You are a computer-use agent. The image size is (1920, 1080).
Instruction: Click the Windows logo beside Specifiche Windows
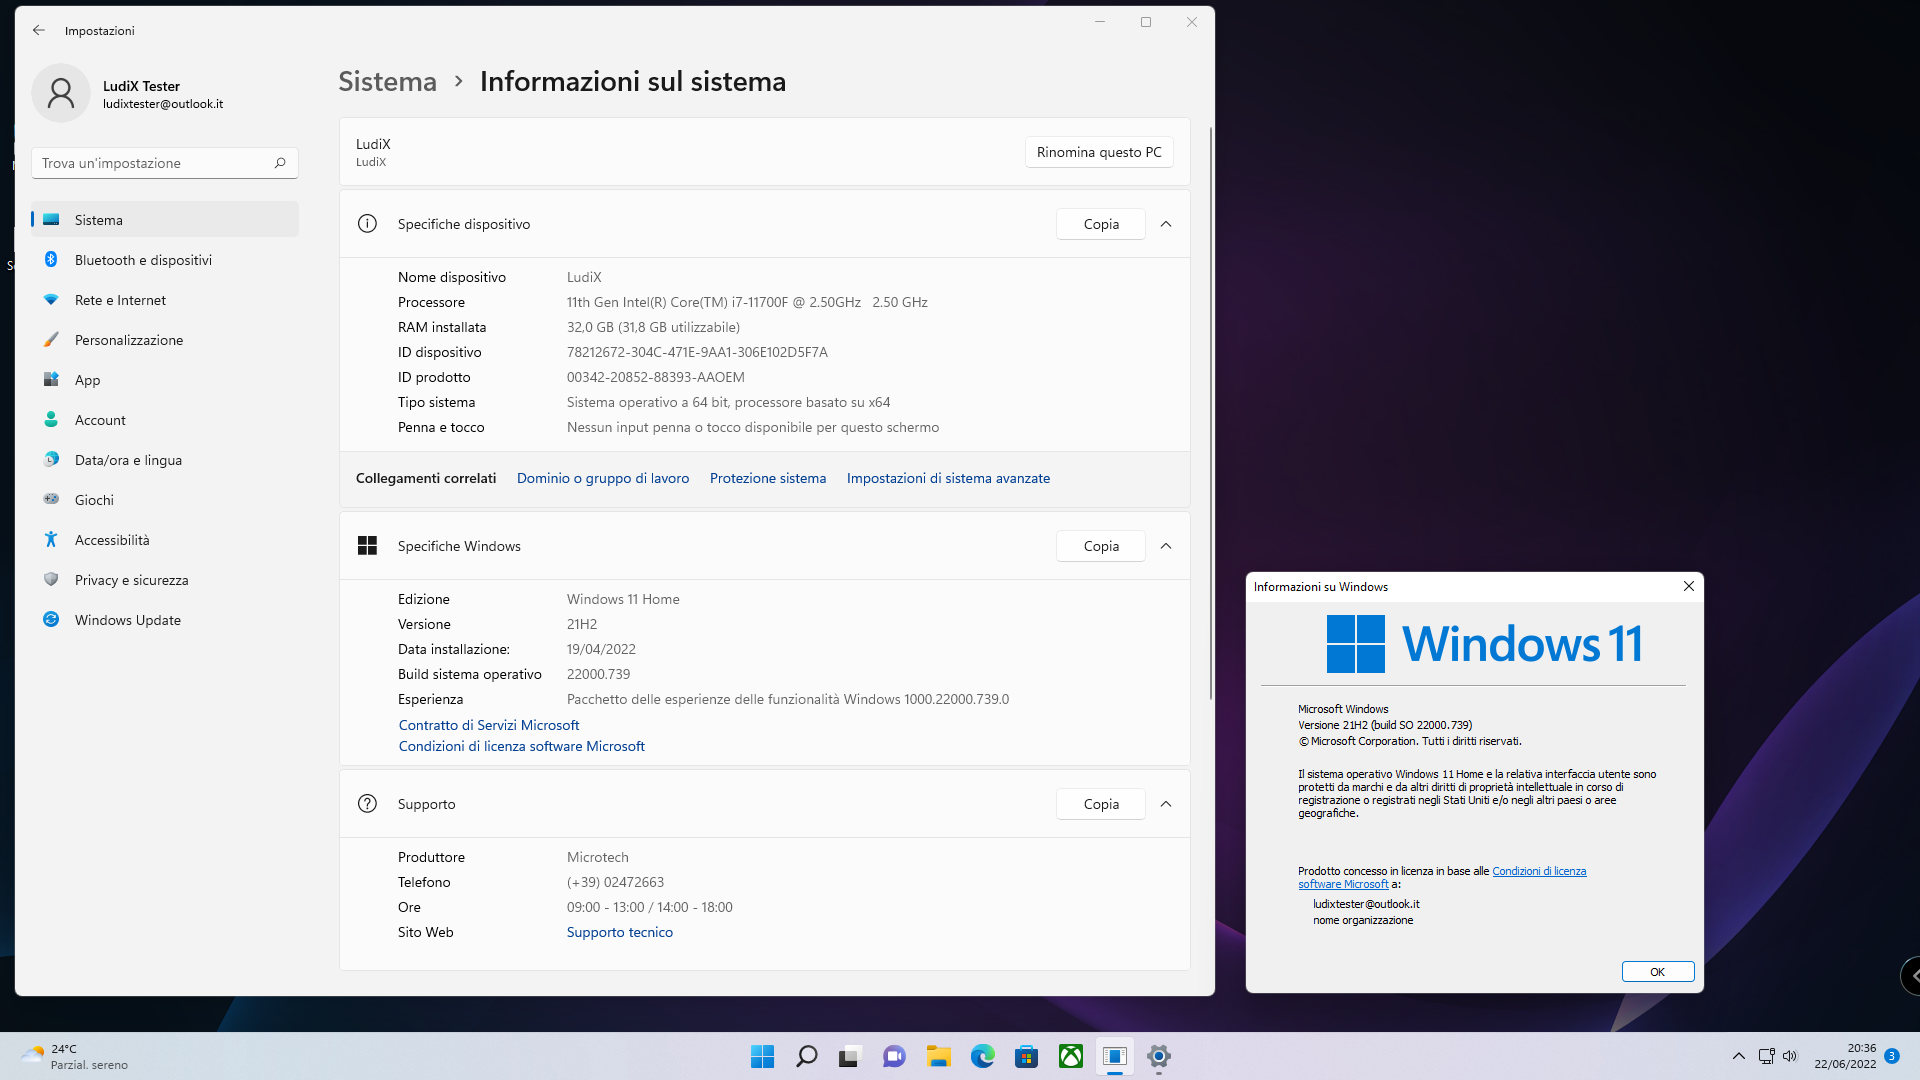[x=367, y=546]
